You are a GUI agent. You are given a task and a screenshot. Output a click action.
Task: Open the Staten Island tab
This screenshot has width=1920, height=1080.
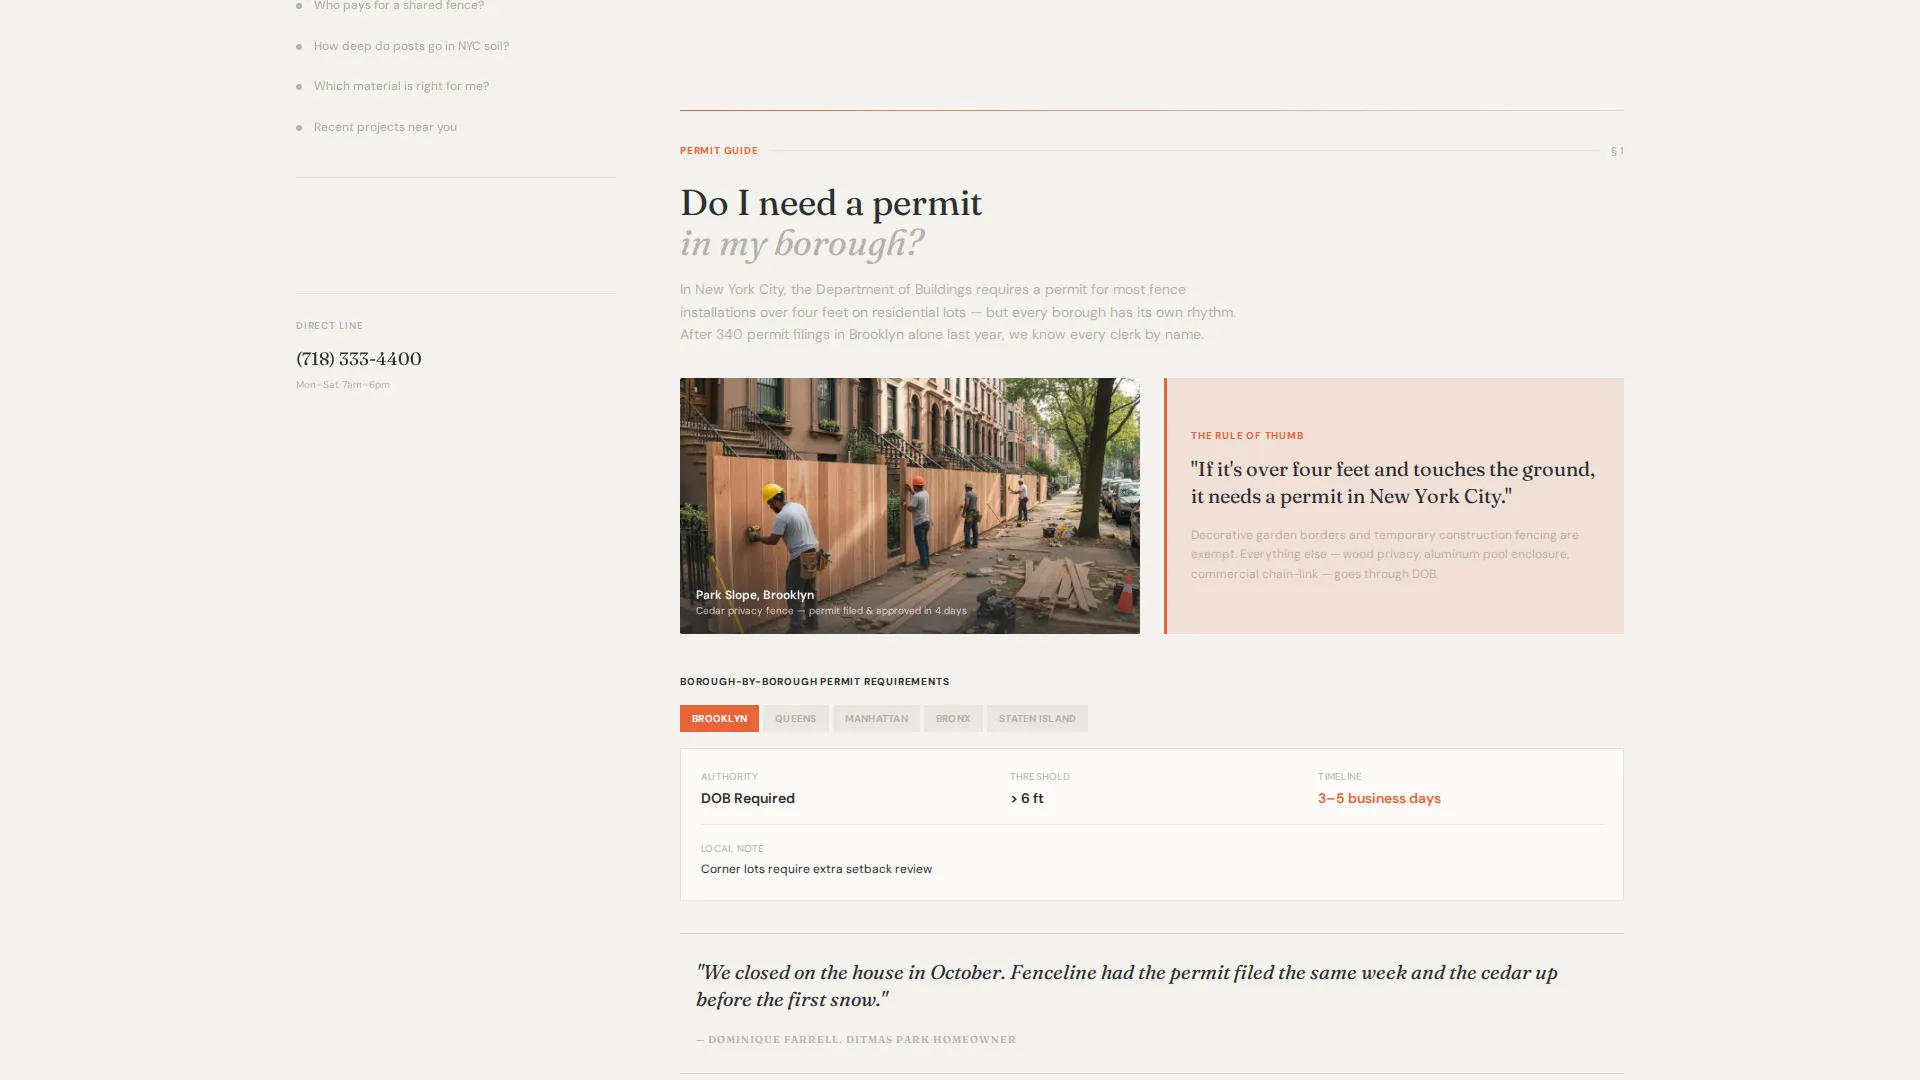coord(1037,718)
